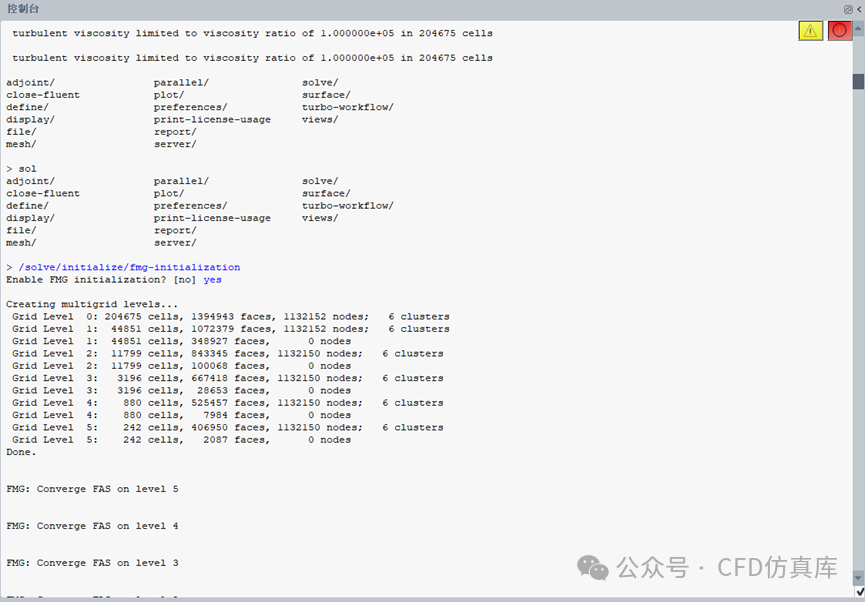Click the Grid Level 3 row with 28653 faces
The width and height of the screenshot is (865, 602).
[x=181, y=391]
